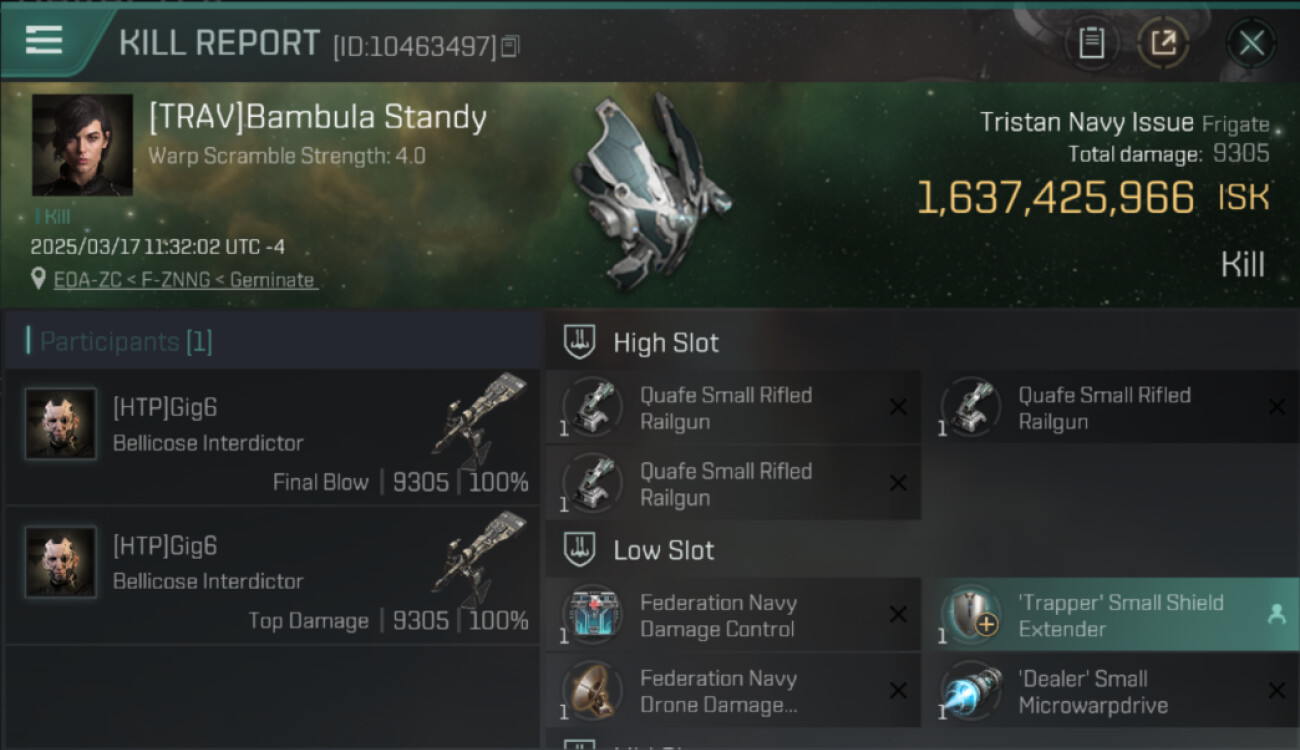Click the Low Slot section header

(x=664, y=550)
